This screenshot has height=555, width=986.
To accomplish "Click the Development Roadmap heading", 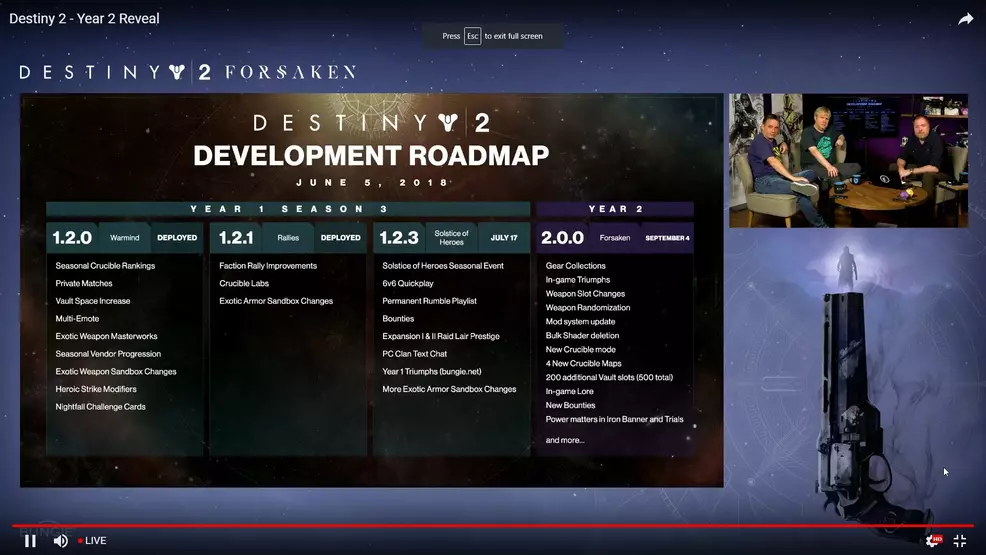I will click(371, 156).
